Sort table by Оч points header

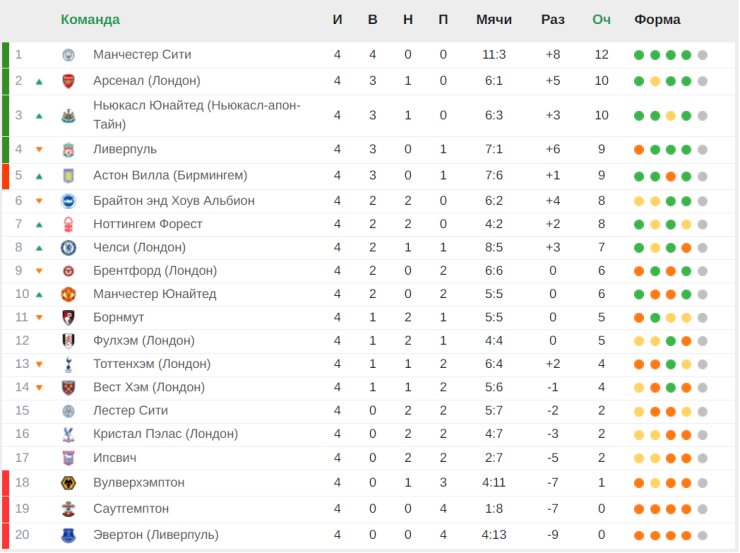pos(601,20)
